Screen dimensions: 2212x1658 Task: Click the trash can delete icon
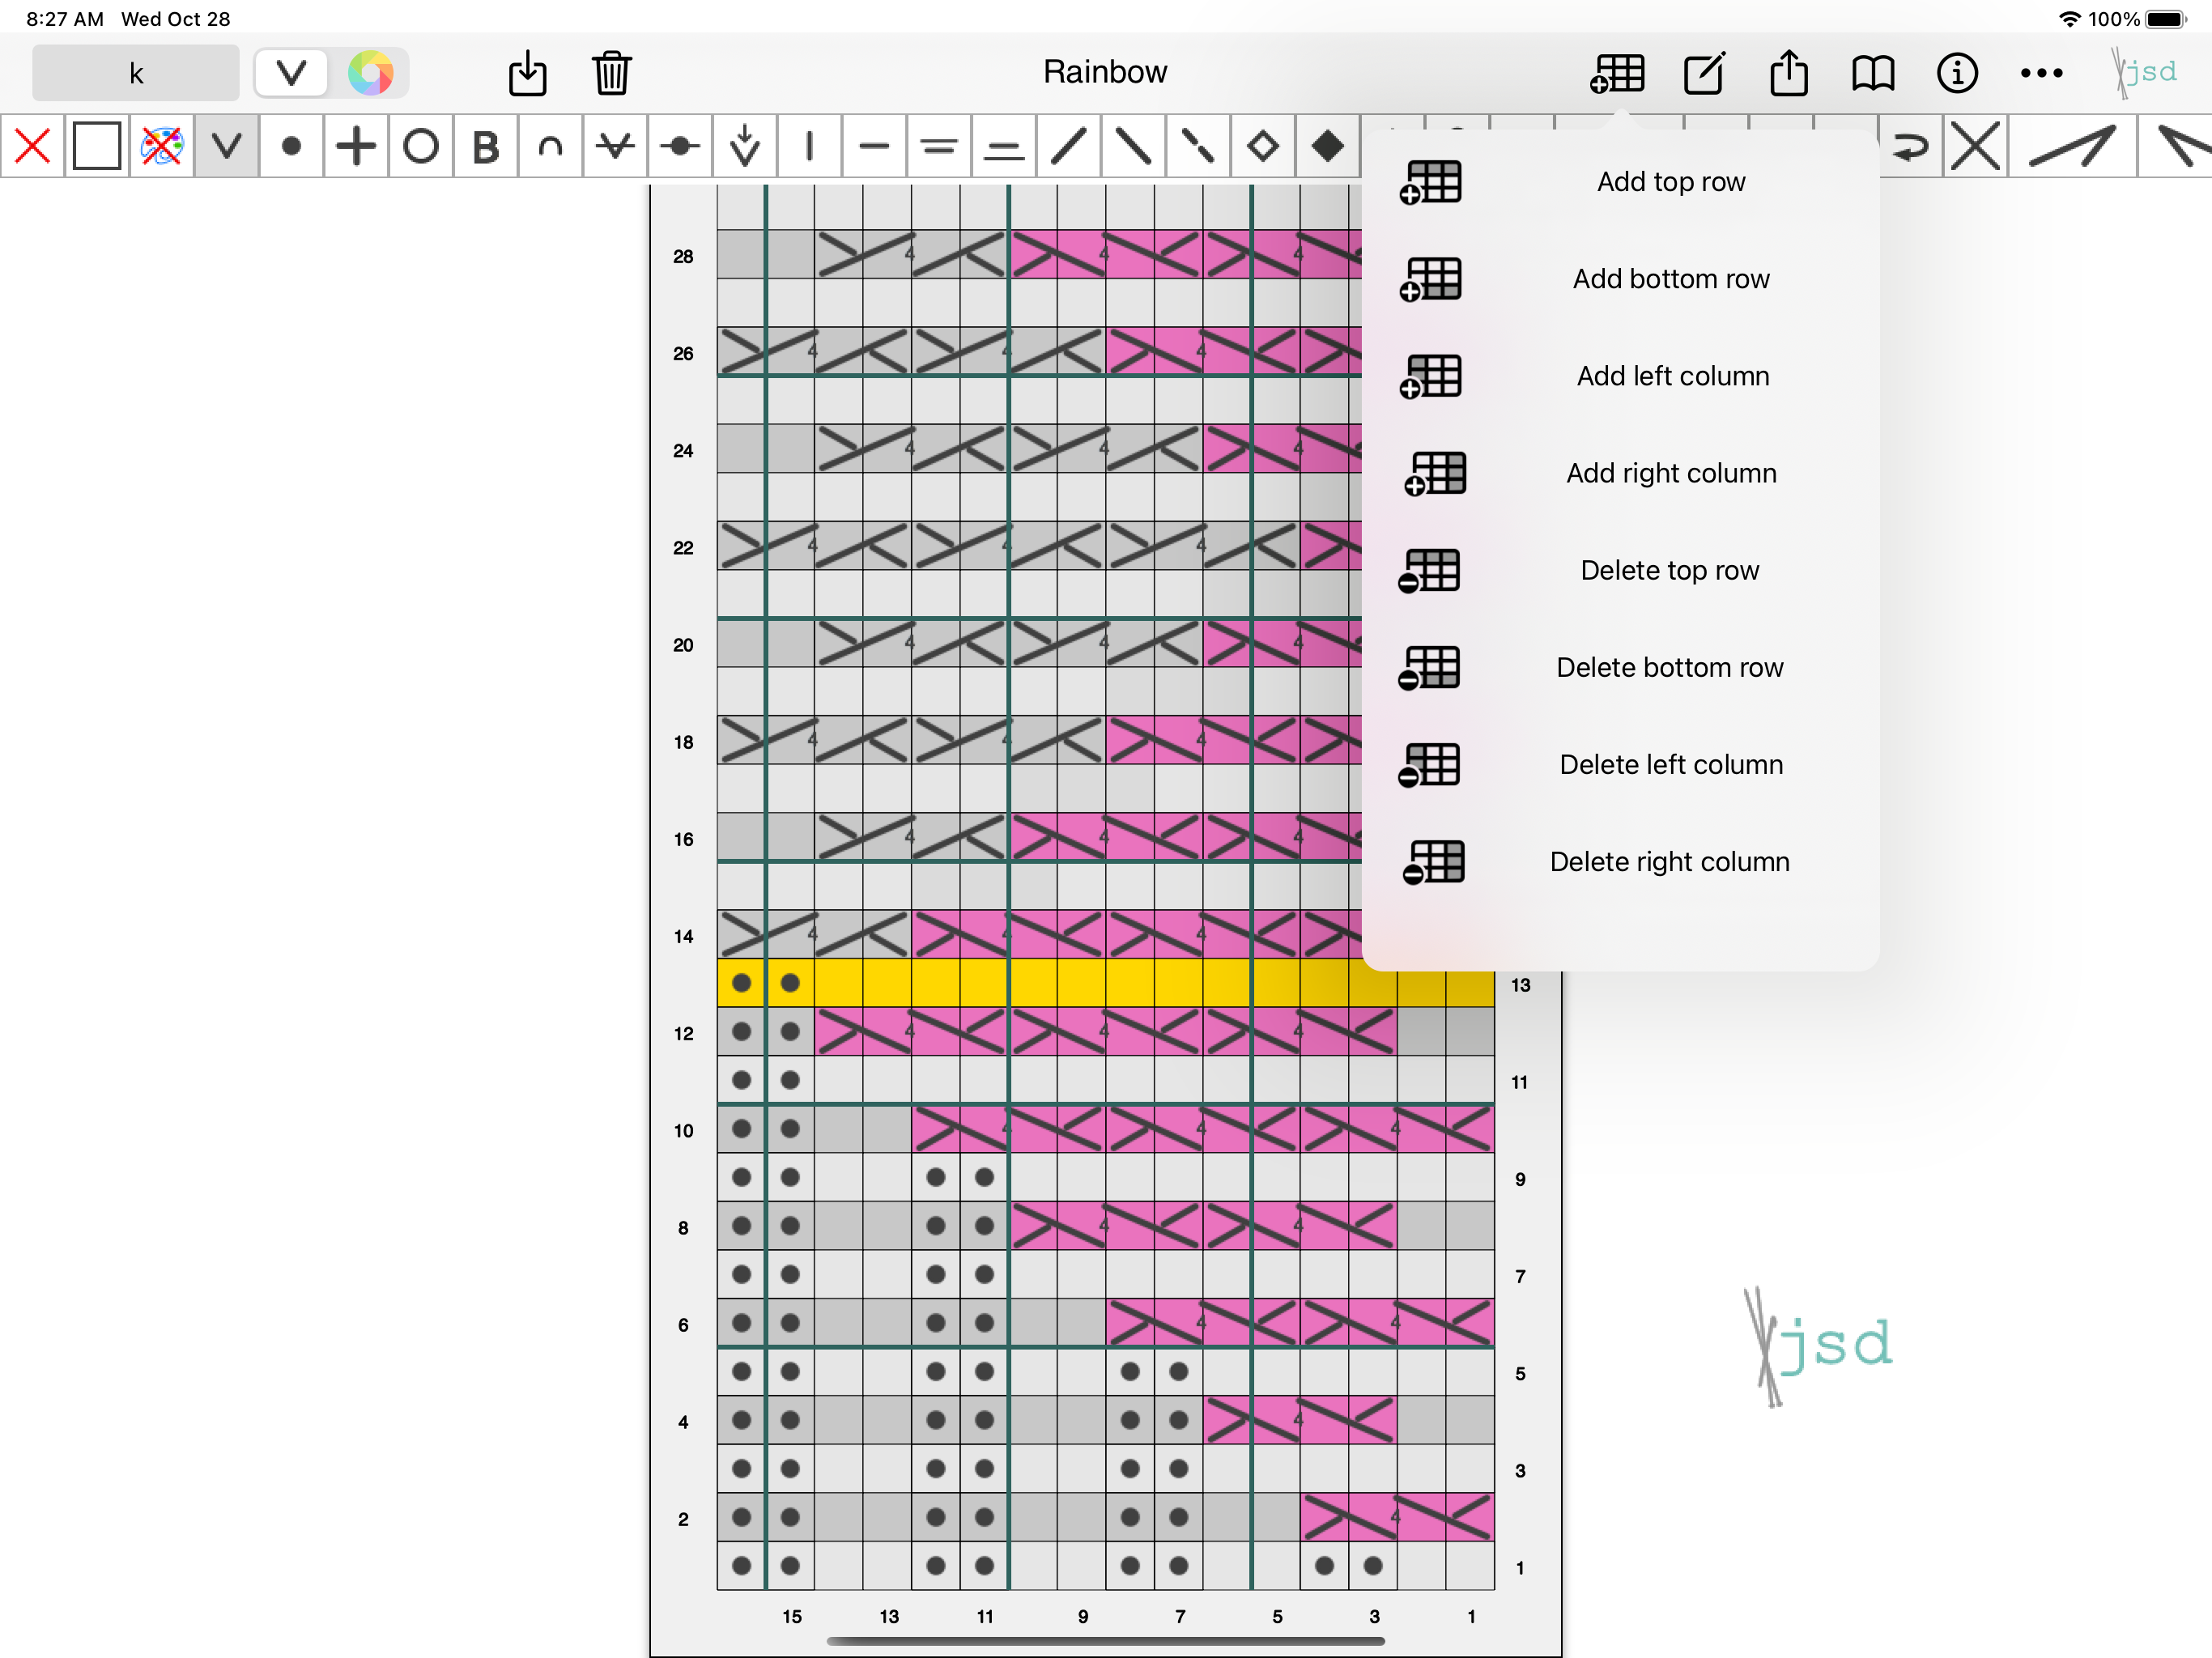[611, 73]
